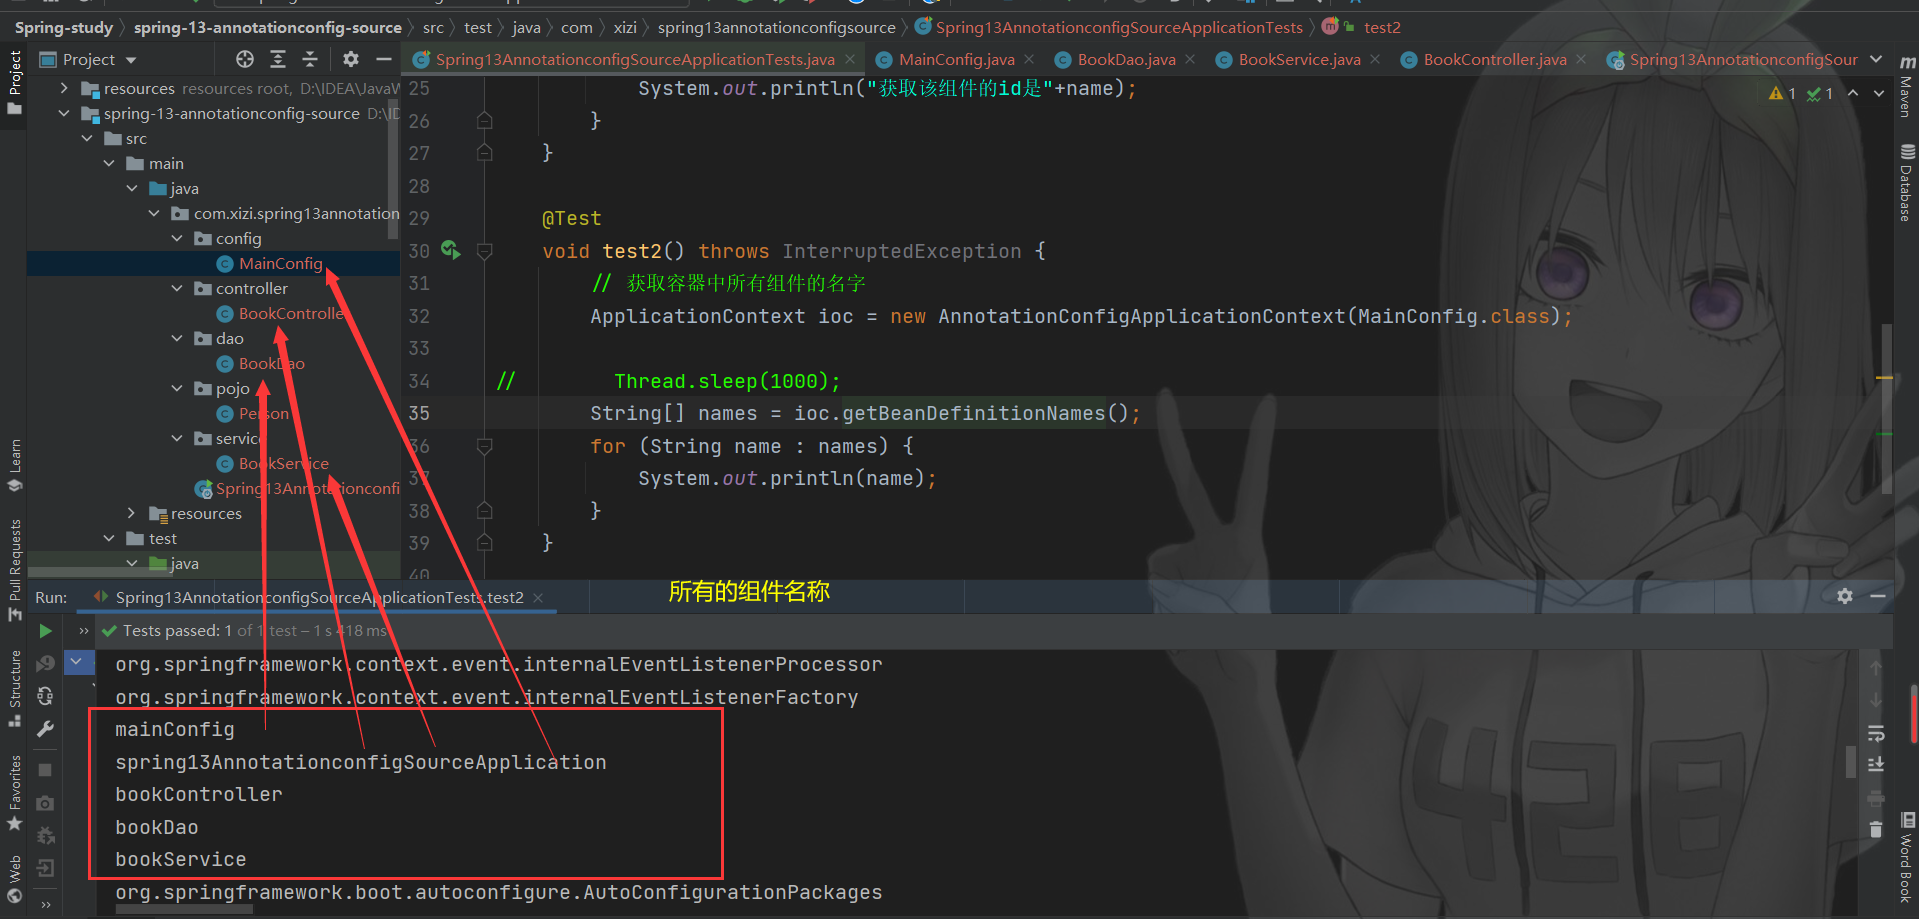Open the Web tool window

(14, 880)
